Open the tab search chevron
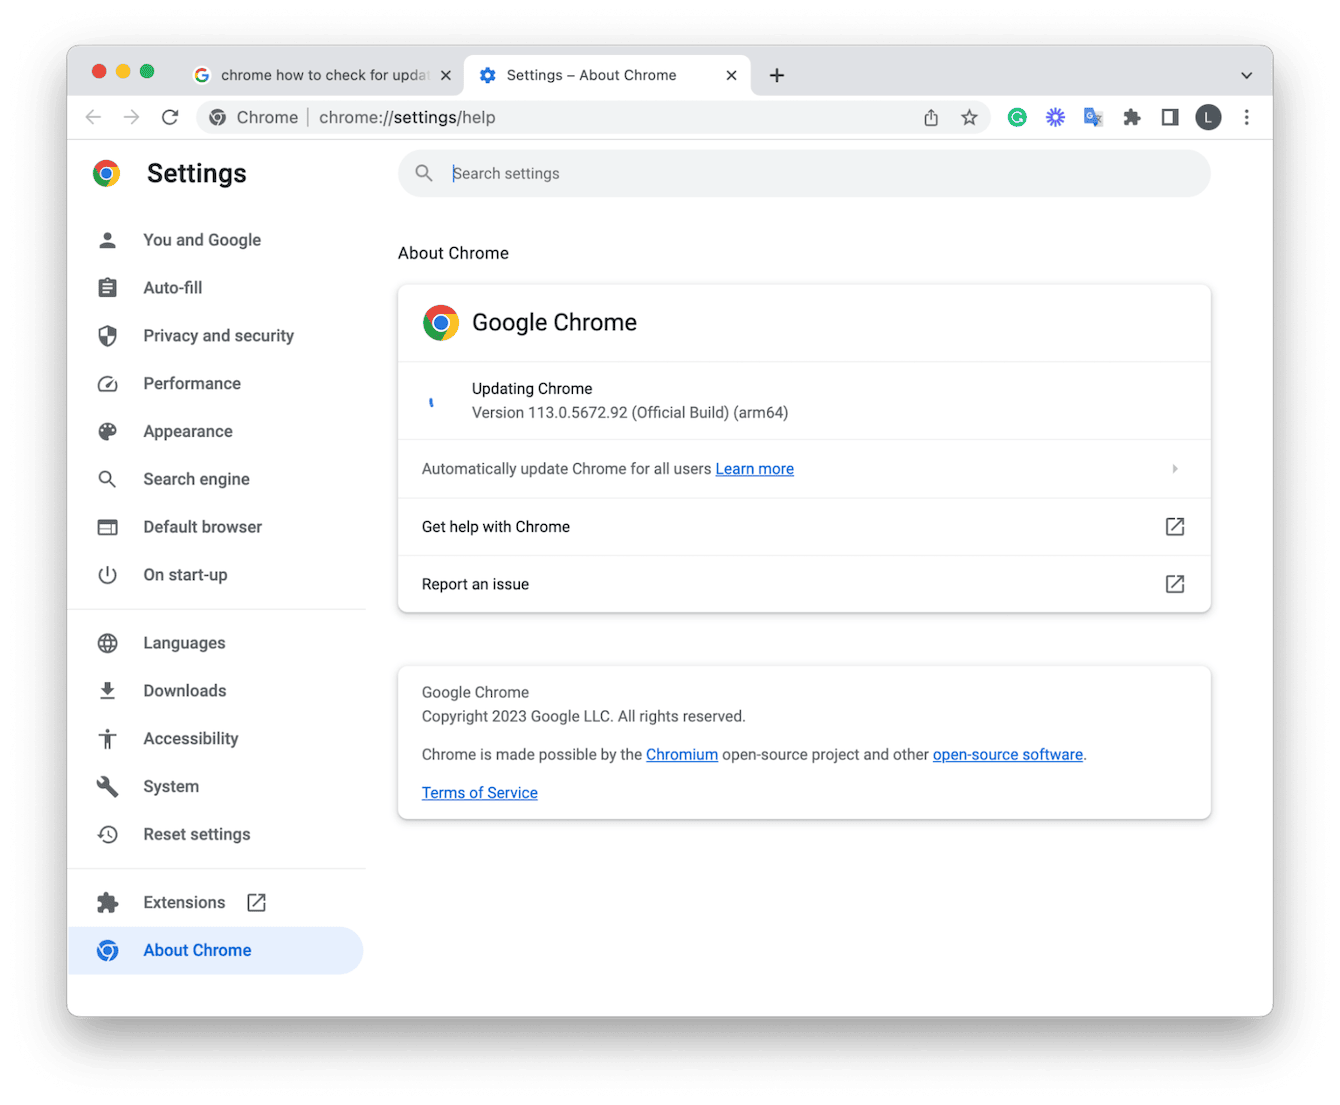 1246,75
